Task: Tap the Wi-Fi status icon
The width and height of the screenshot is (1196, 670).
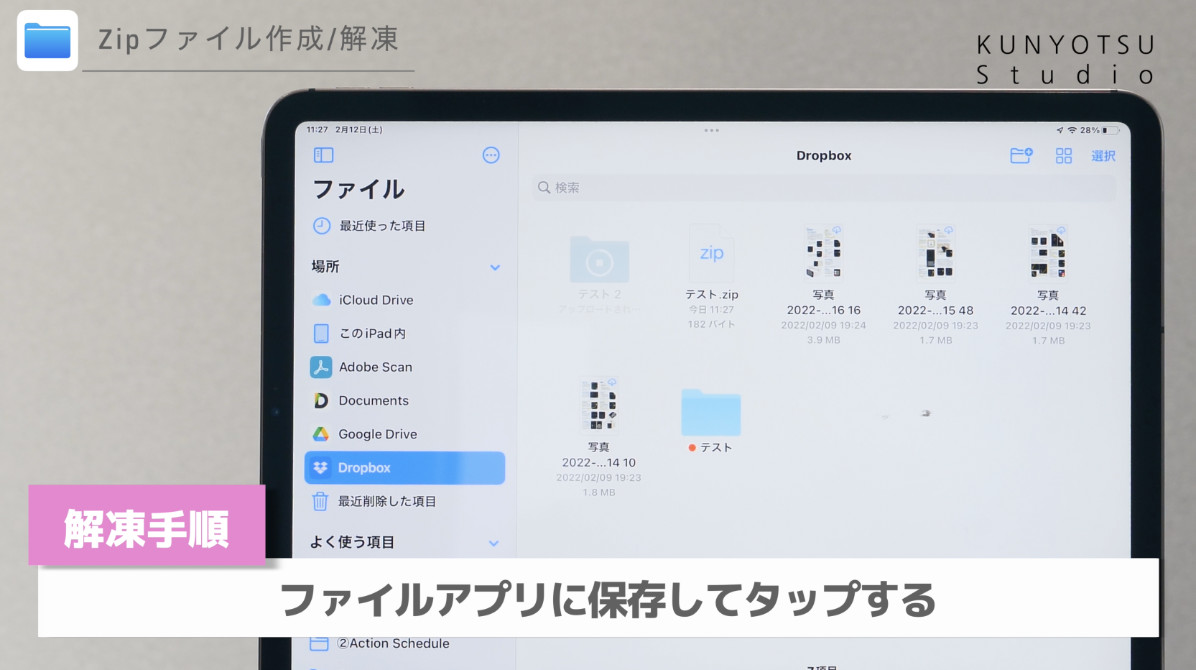Action: click(x=1072, y=130)
